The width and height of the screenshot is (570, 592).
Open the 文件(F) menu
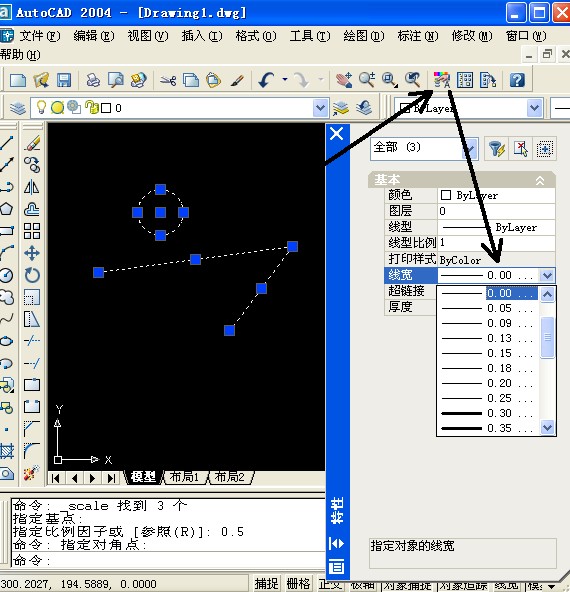click(40, 36)
